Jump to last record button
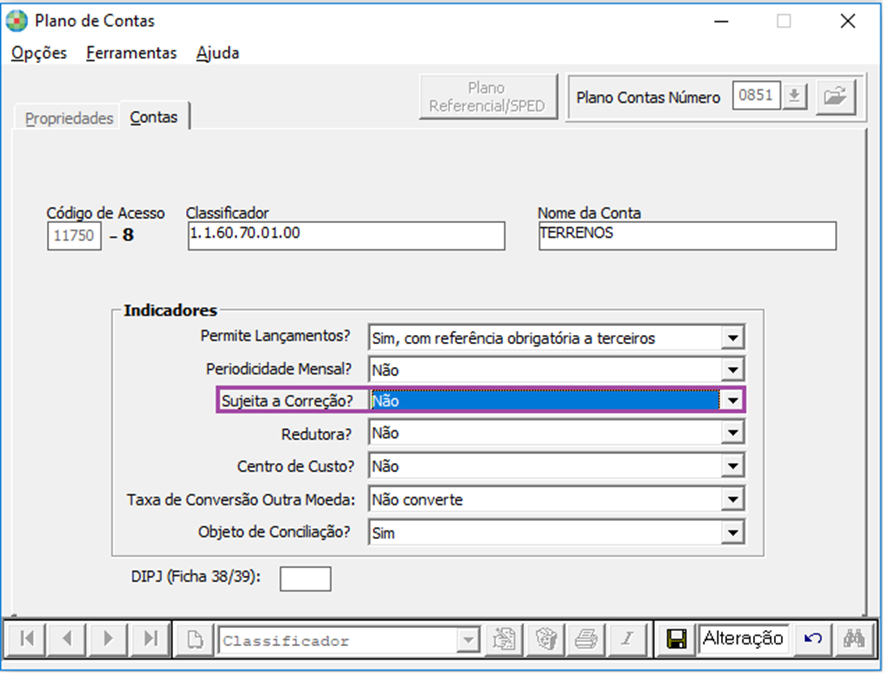 point(150,639)
